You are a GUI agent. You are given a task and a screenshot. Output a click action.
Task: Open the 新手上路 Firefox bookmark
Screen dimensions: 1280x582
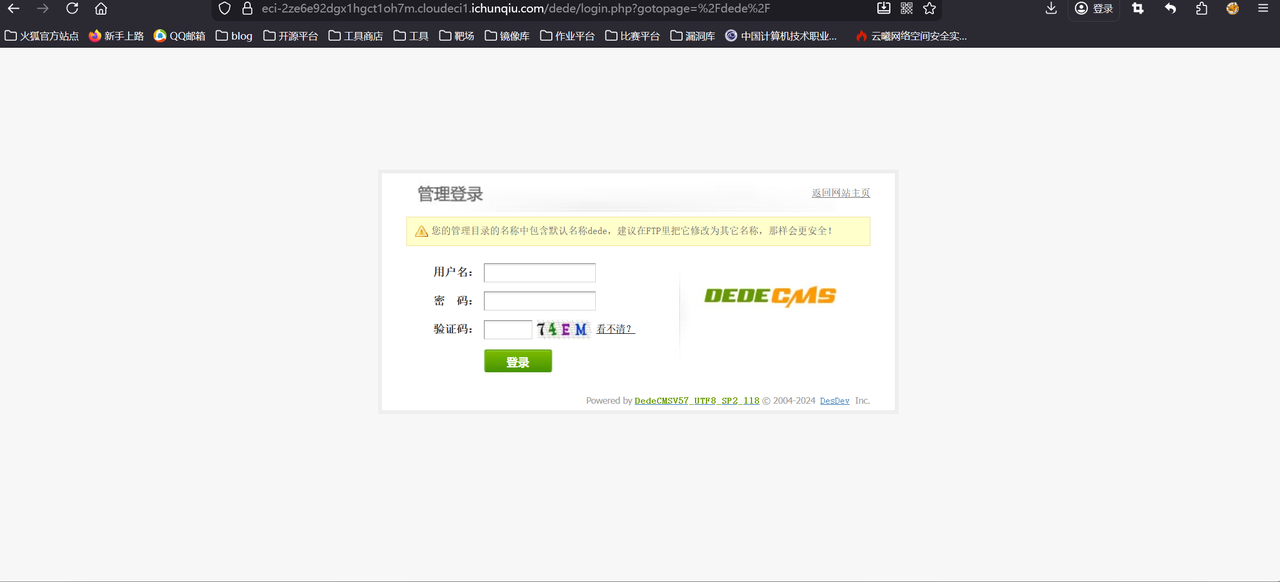point(116,36)
